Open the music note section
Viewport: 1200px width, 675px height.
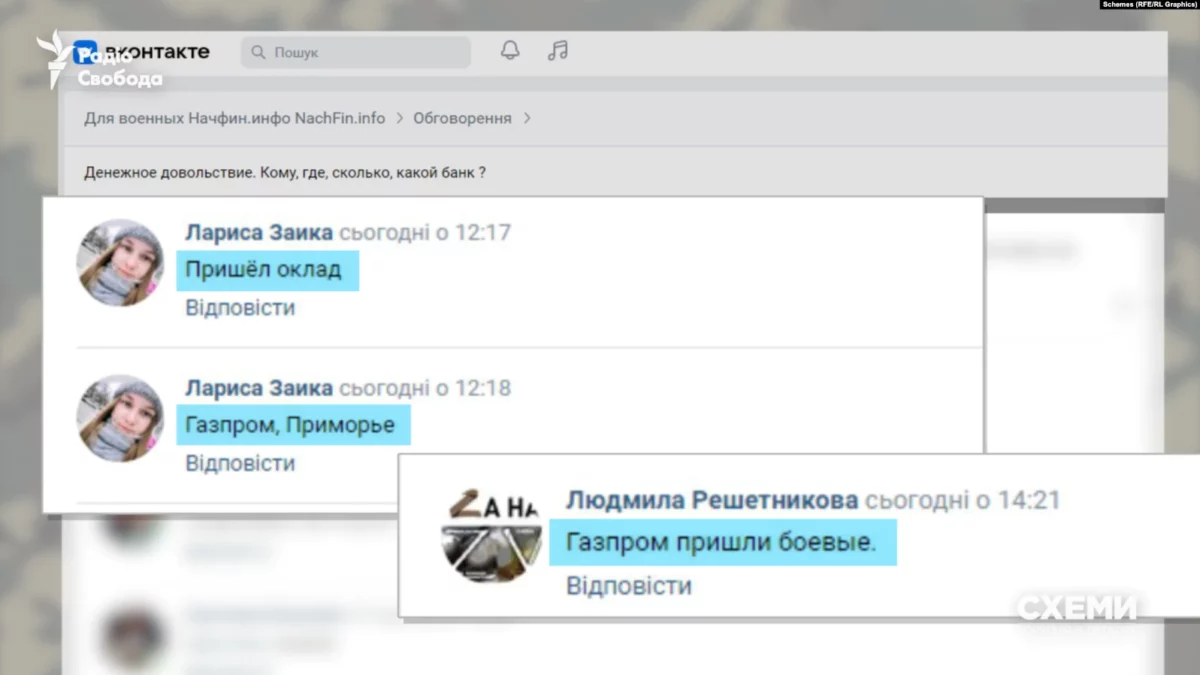[x=558, y=51]
